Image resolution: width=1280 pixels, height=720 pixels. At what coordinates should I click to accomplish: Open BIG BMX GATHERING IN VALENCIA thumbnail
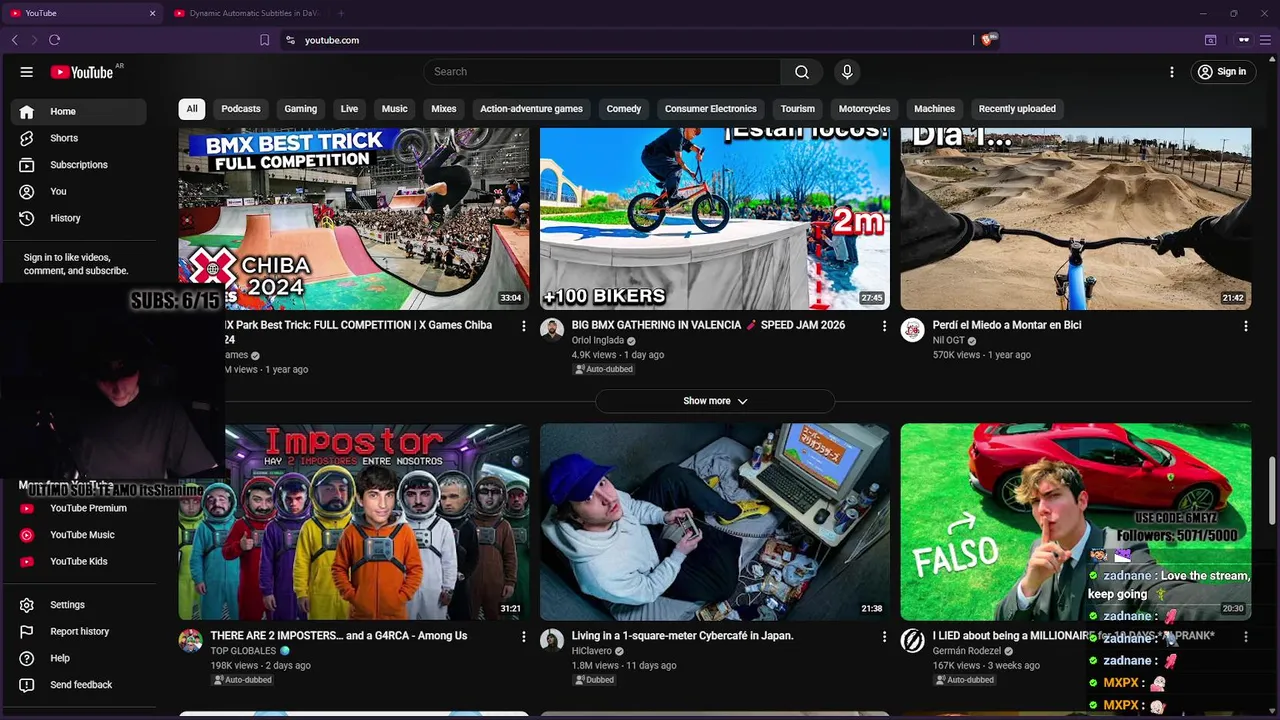[x=715, y=218]
